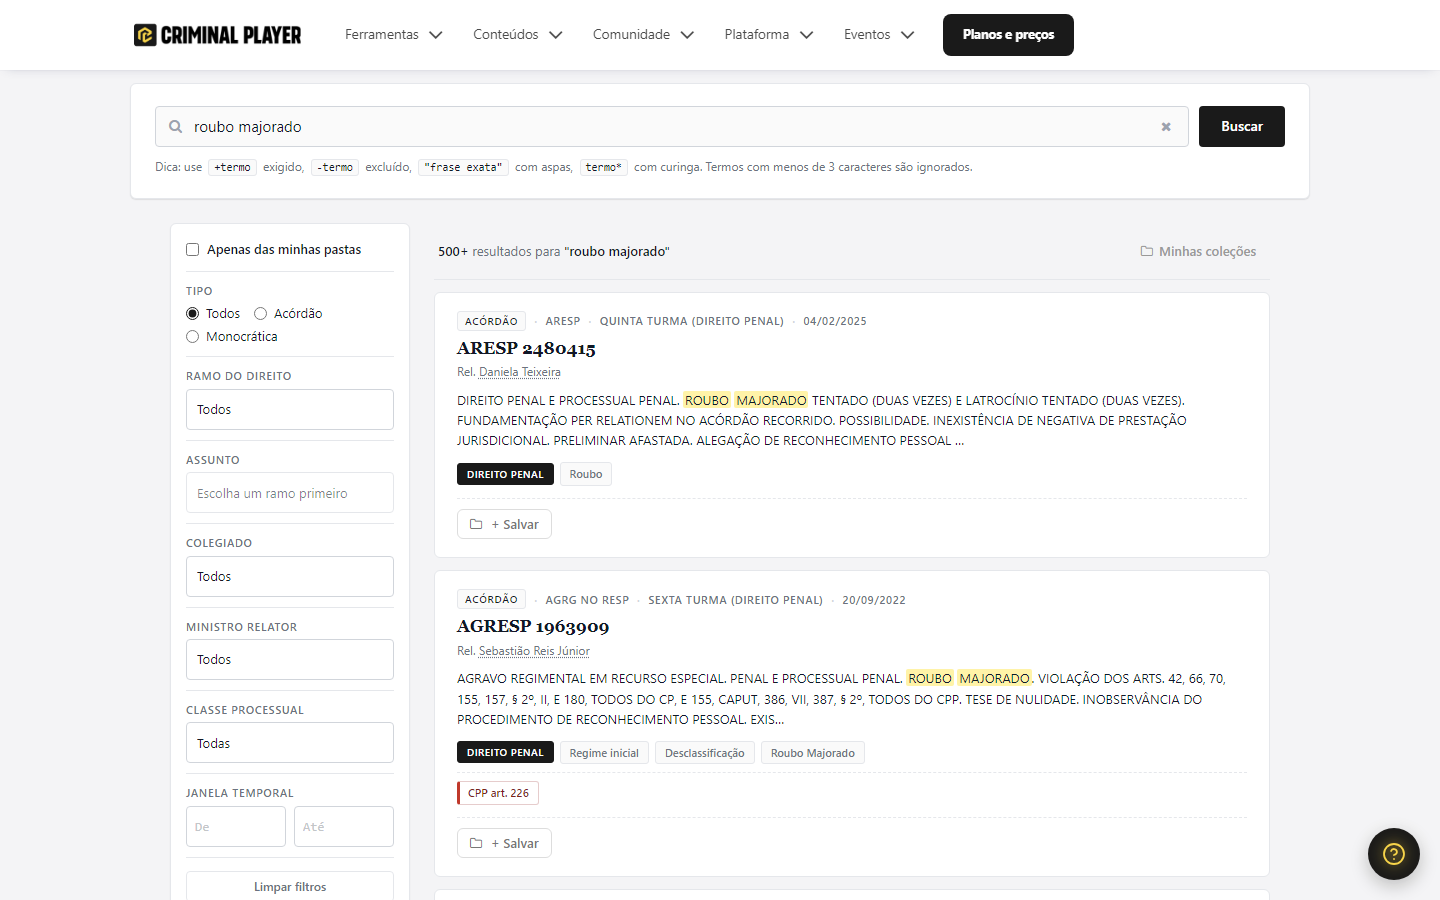1440x900 pixels.
Task: Open Ramo do Direito dropdown
Action: (x=290, y=410)
